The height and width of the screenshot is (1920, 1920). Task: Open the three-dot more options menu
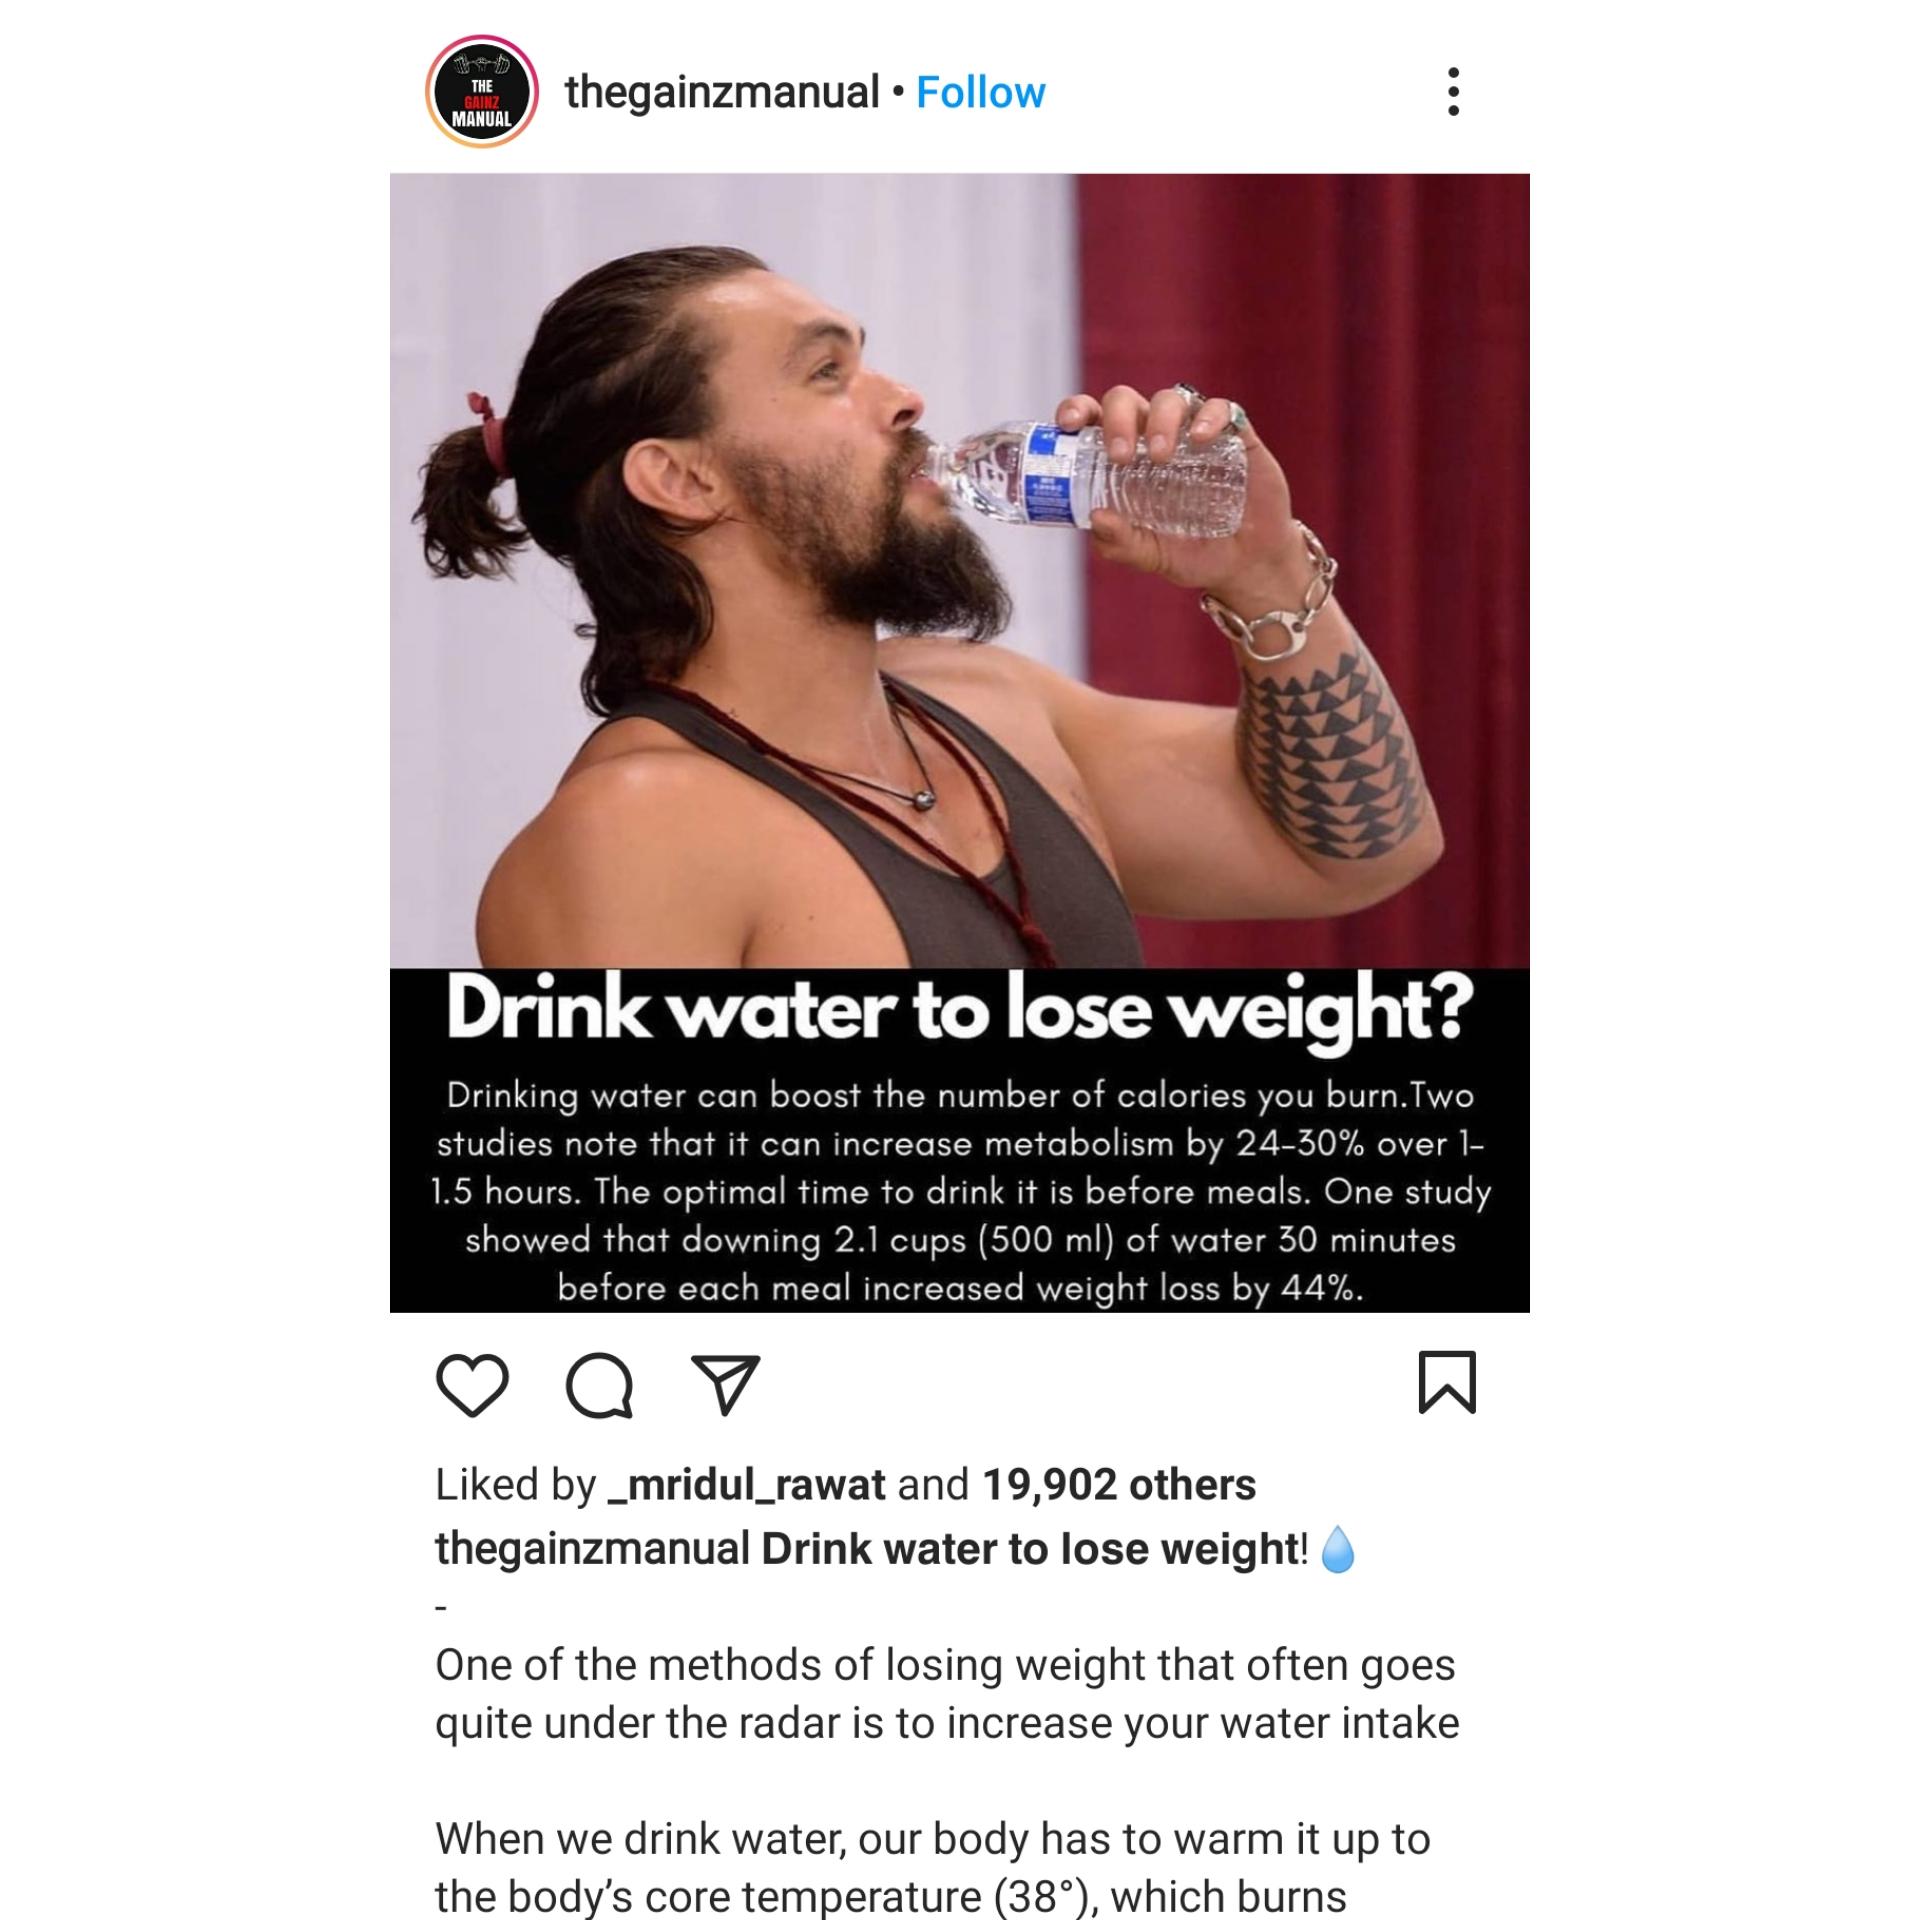point(1453,92)
